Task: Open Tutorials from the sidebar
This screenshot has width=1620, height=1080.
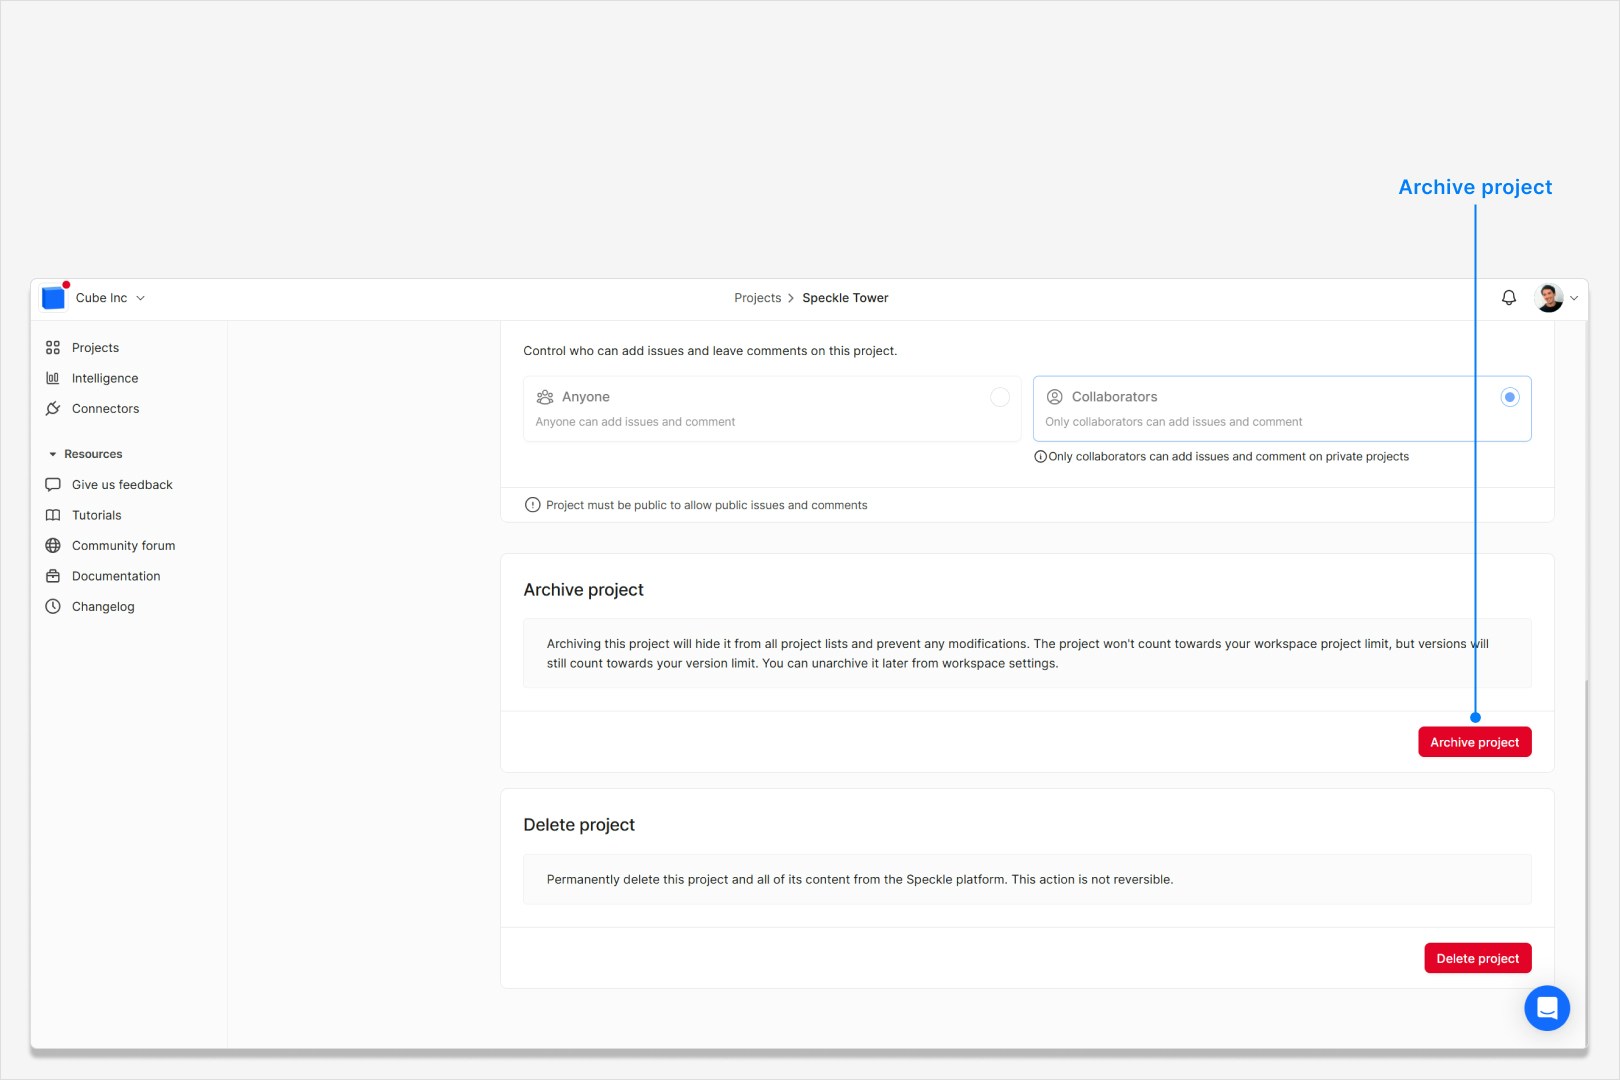Action: pyautogui.click(x=96, y=515)
